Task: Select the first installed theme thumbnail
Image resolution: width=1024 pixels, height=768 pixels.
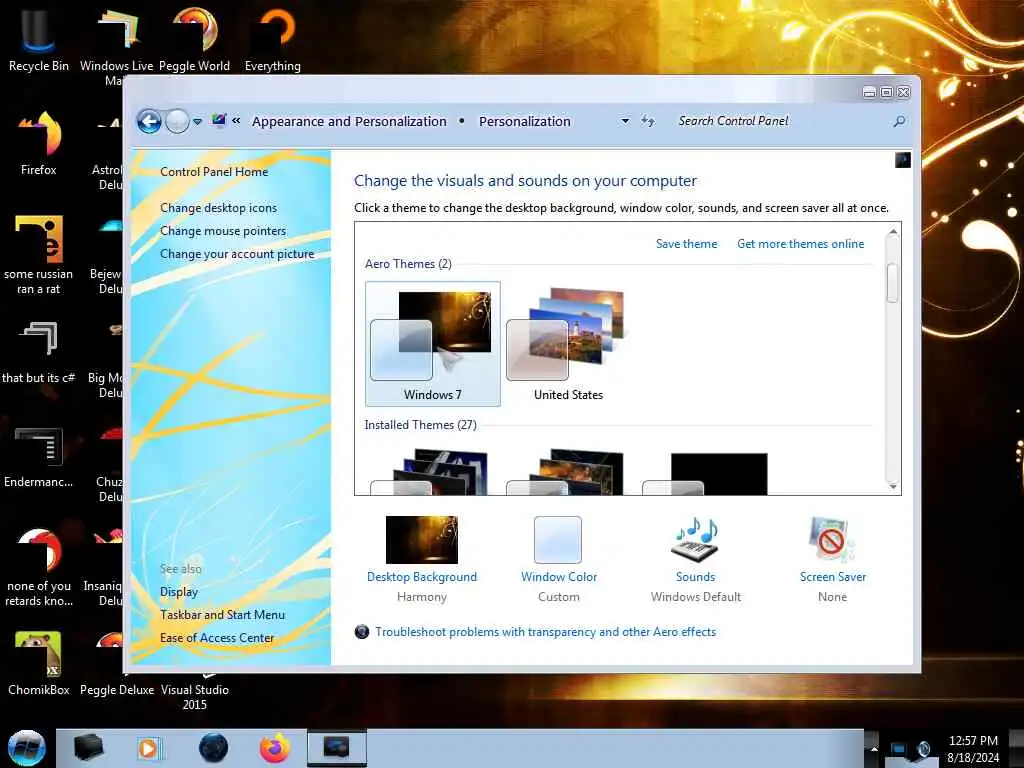Action: 430,472
